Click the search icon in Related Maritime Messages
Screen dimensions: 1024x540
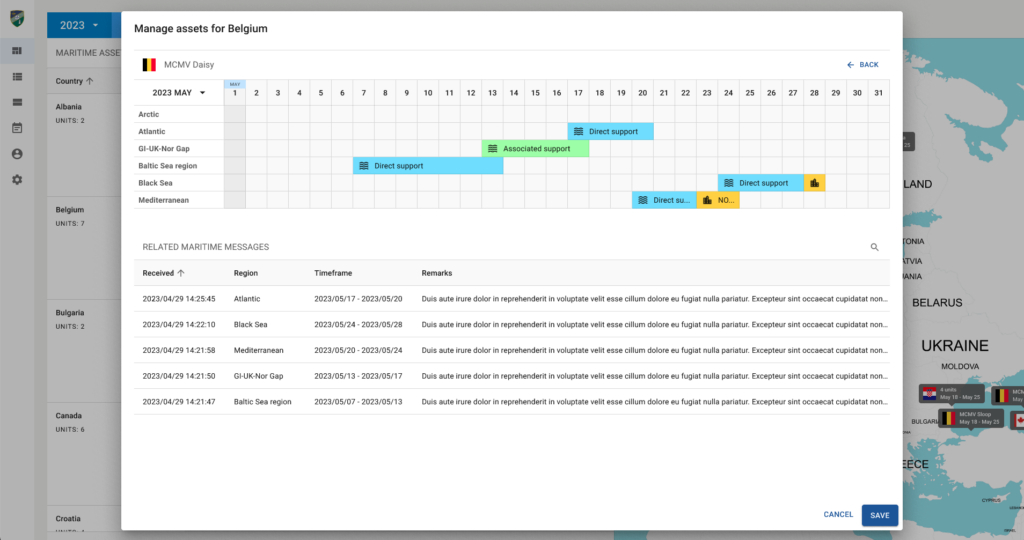pos(874,247)
